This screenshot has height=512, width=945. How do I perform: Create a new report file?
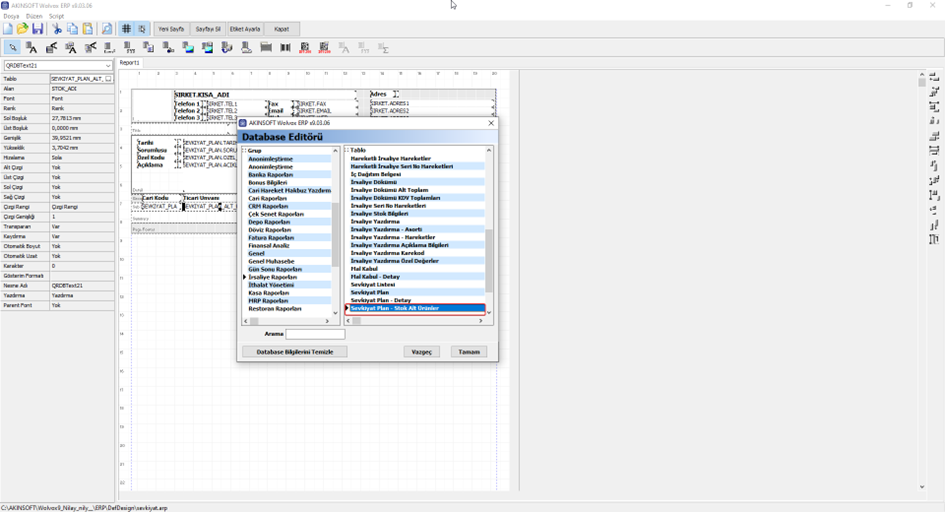click(8, 29)
